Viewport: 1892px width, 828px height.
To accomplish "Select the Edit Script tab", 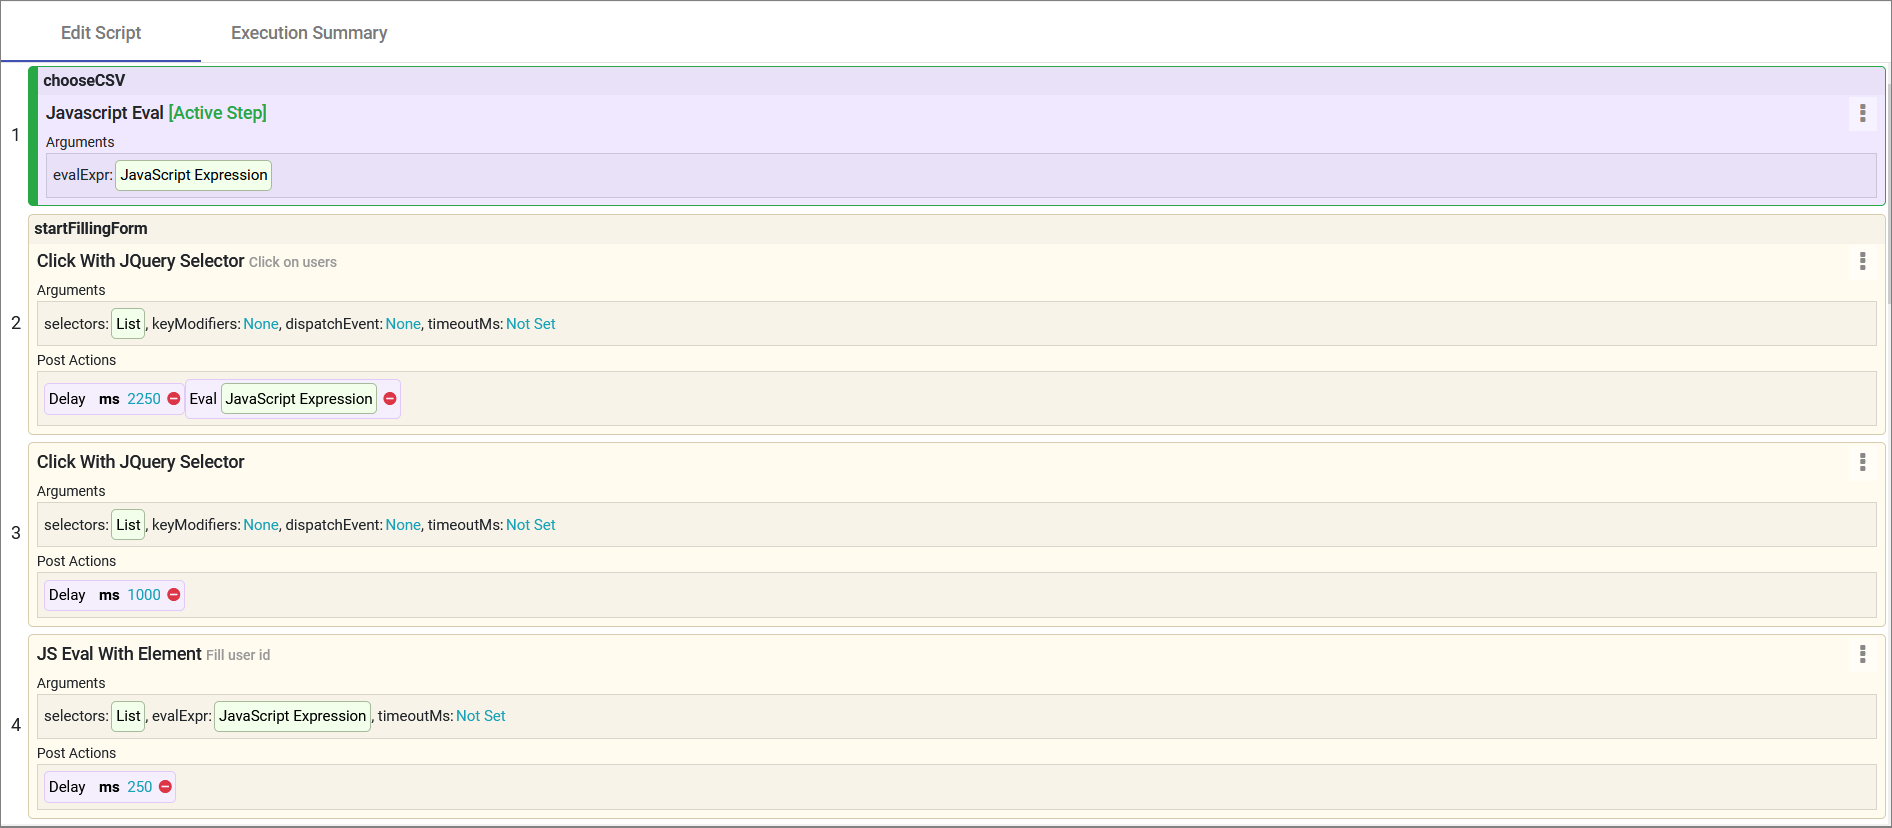I will point(101,33).
